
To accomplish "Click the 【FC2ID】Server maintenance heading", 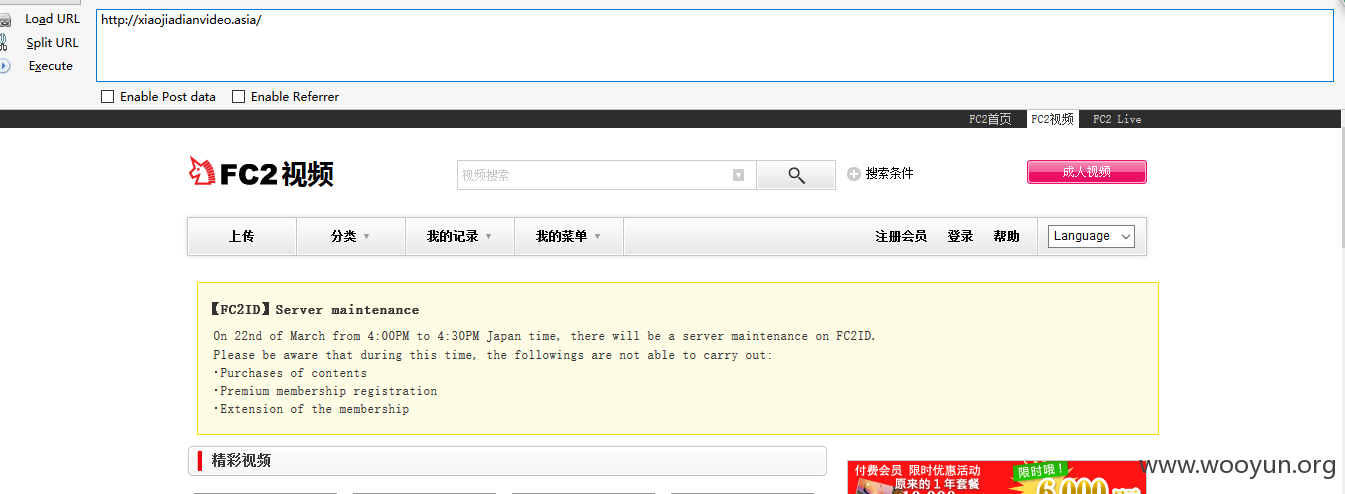I will click(314, 310).
